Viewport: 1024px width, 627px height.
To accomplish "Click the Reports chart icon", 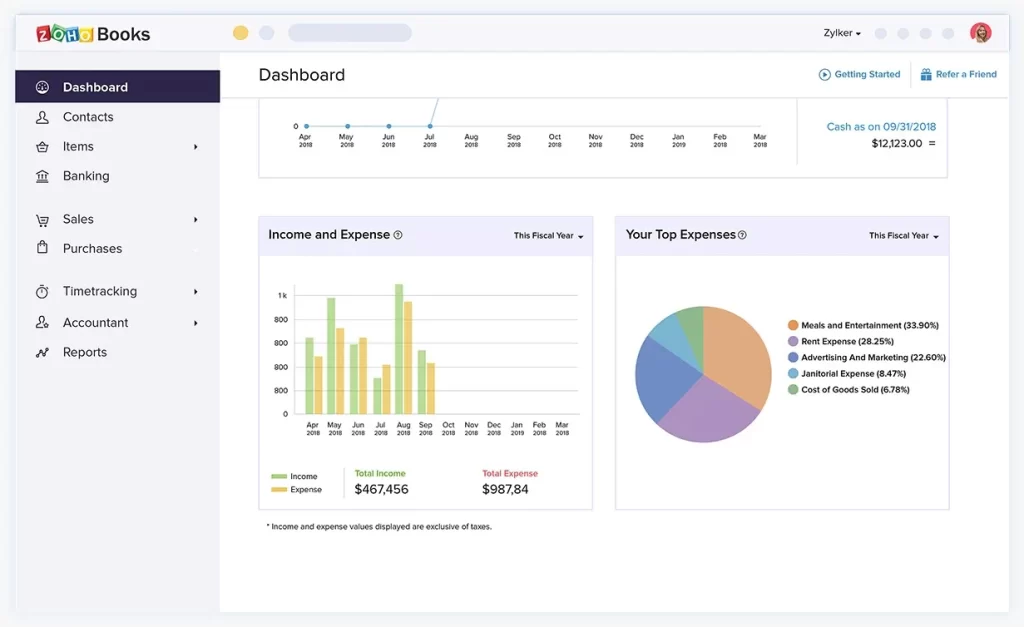I will [42, 352].
